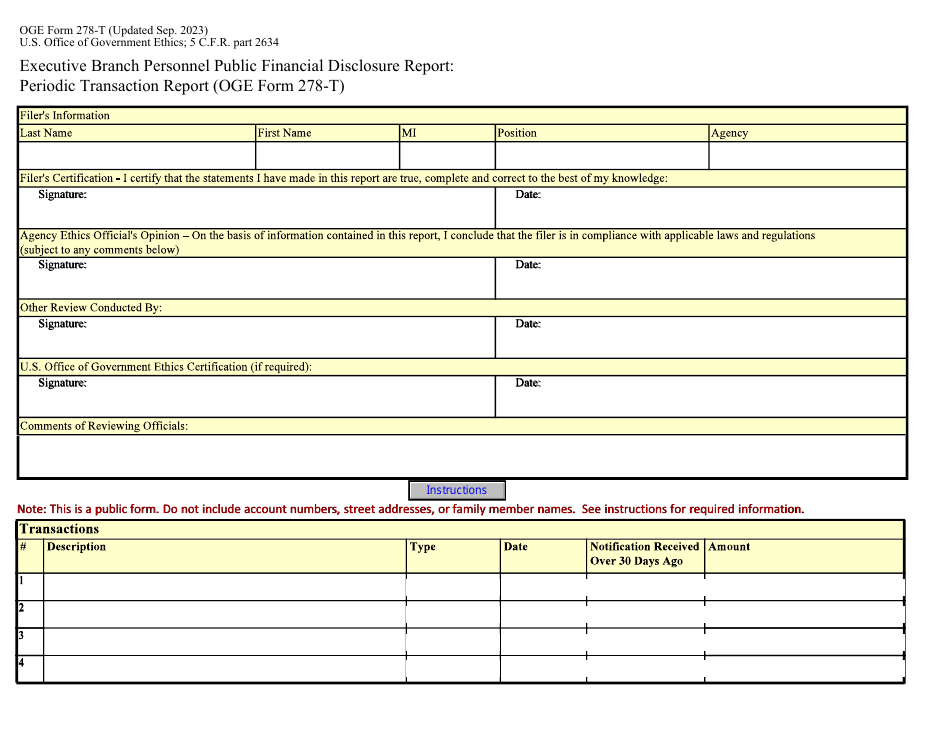Click the Date field for transaction 2
The image size is (950, 735).
click(543, 614)
